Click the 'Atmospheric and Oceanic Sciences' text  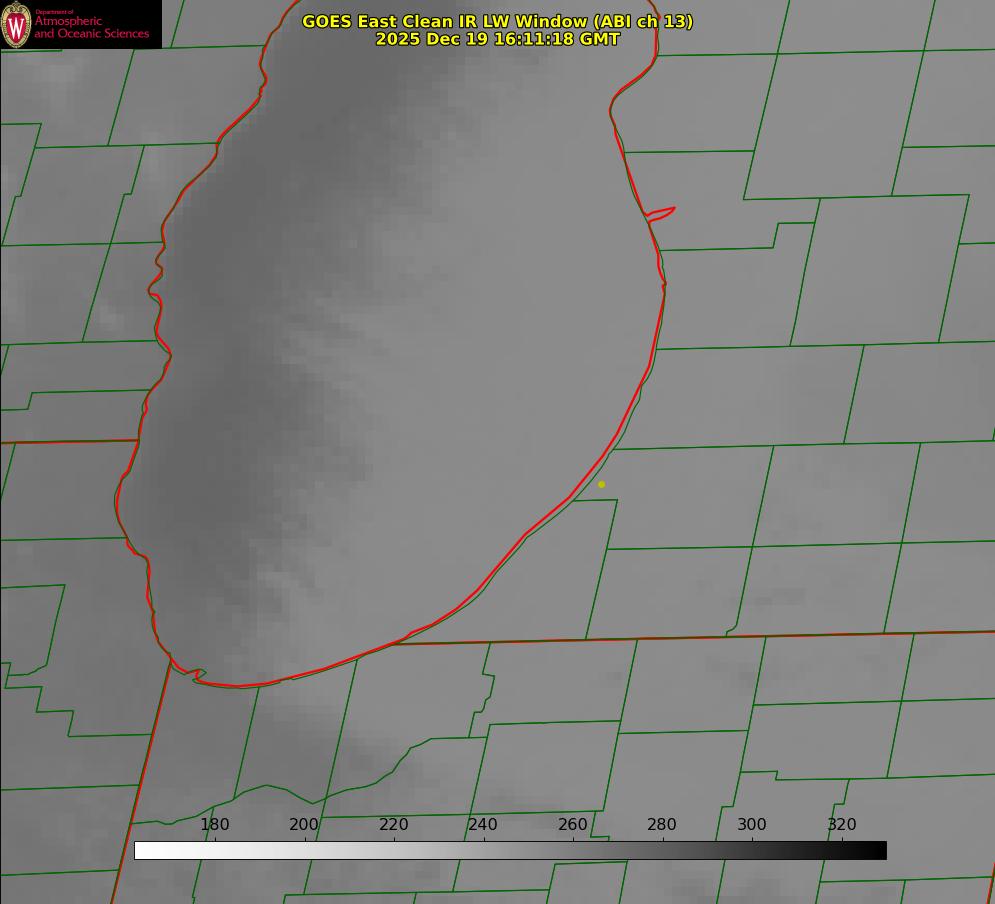[x=91, y=27]
